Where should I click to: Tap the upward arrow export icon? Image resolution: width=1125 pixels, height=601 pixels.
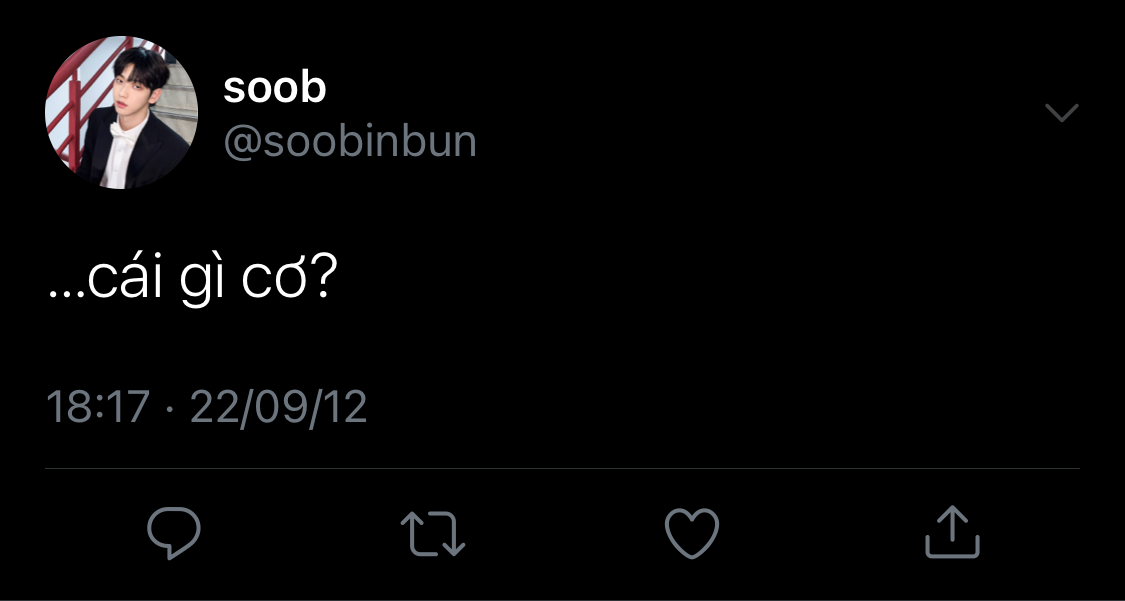(952, 532)
